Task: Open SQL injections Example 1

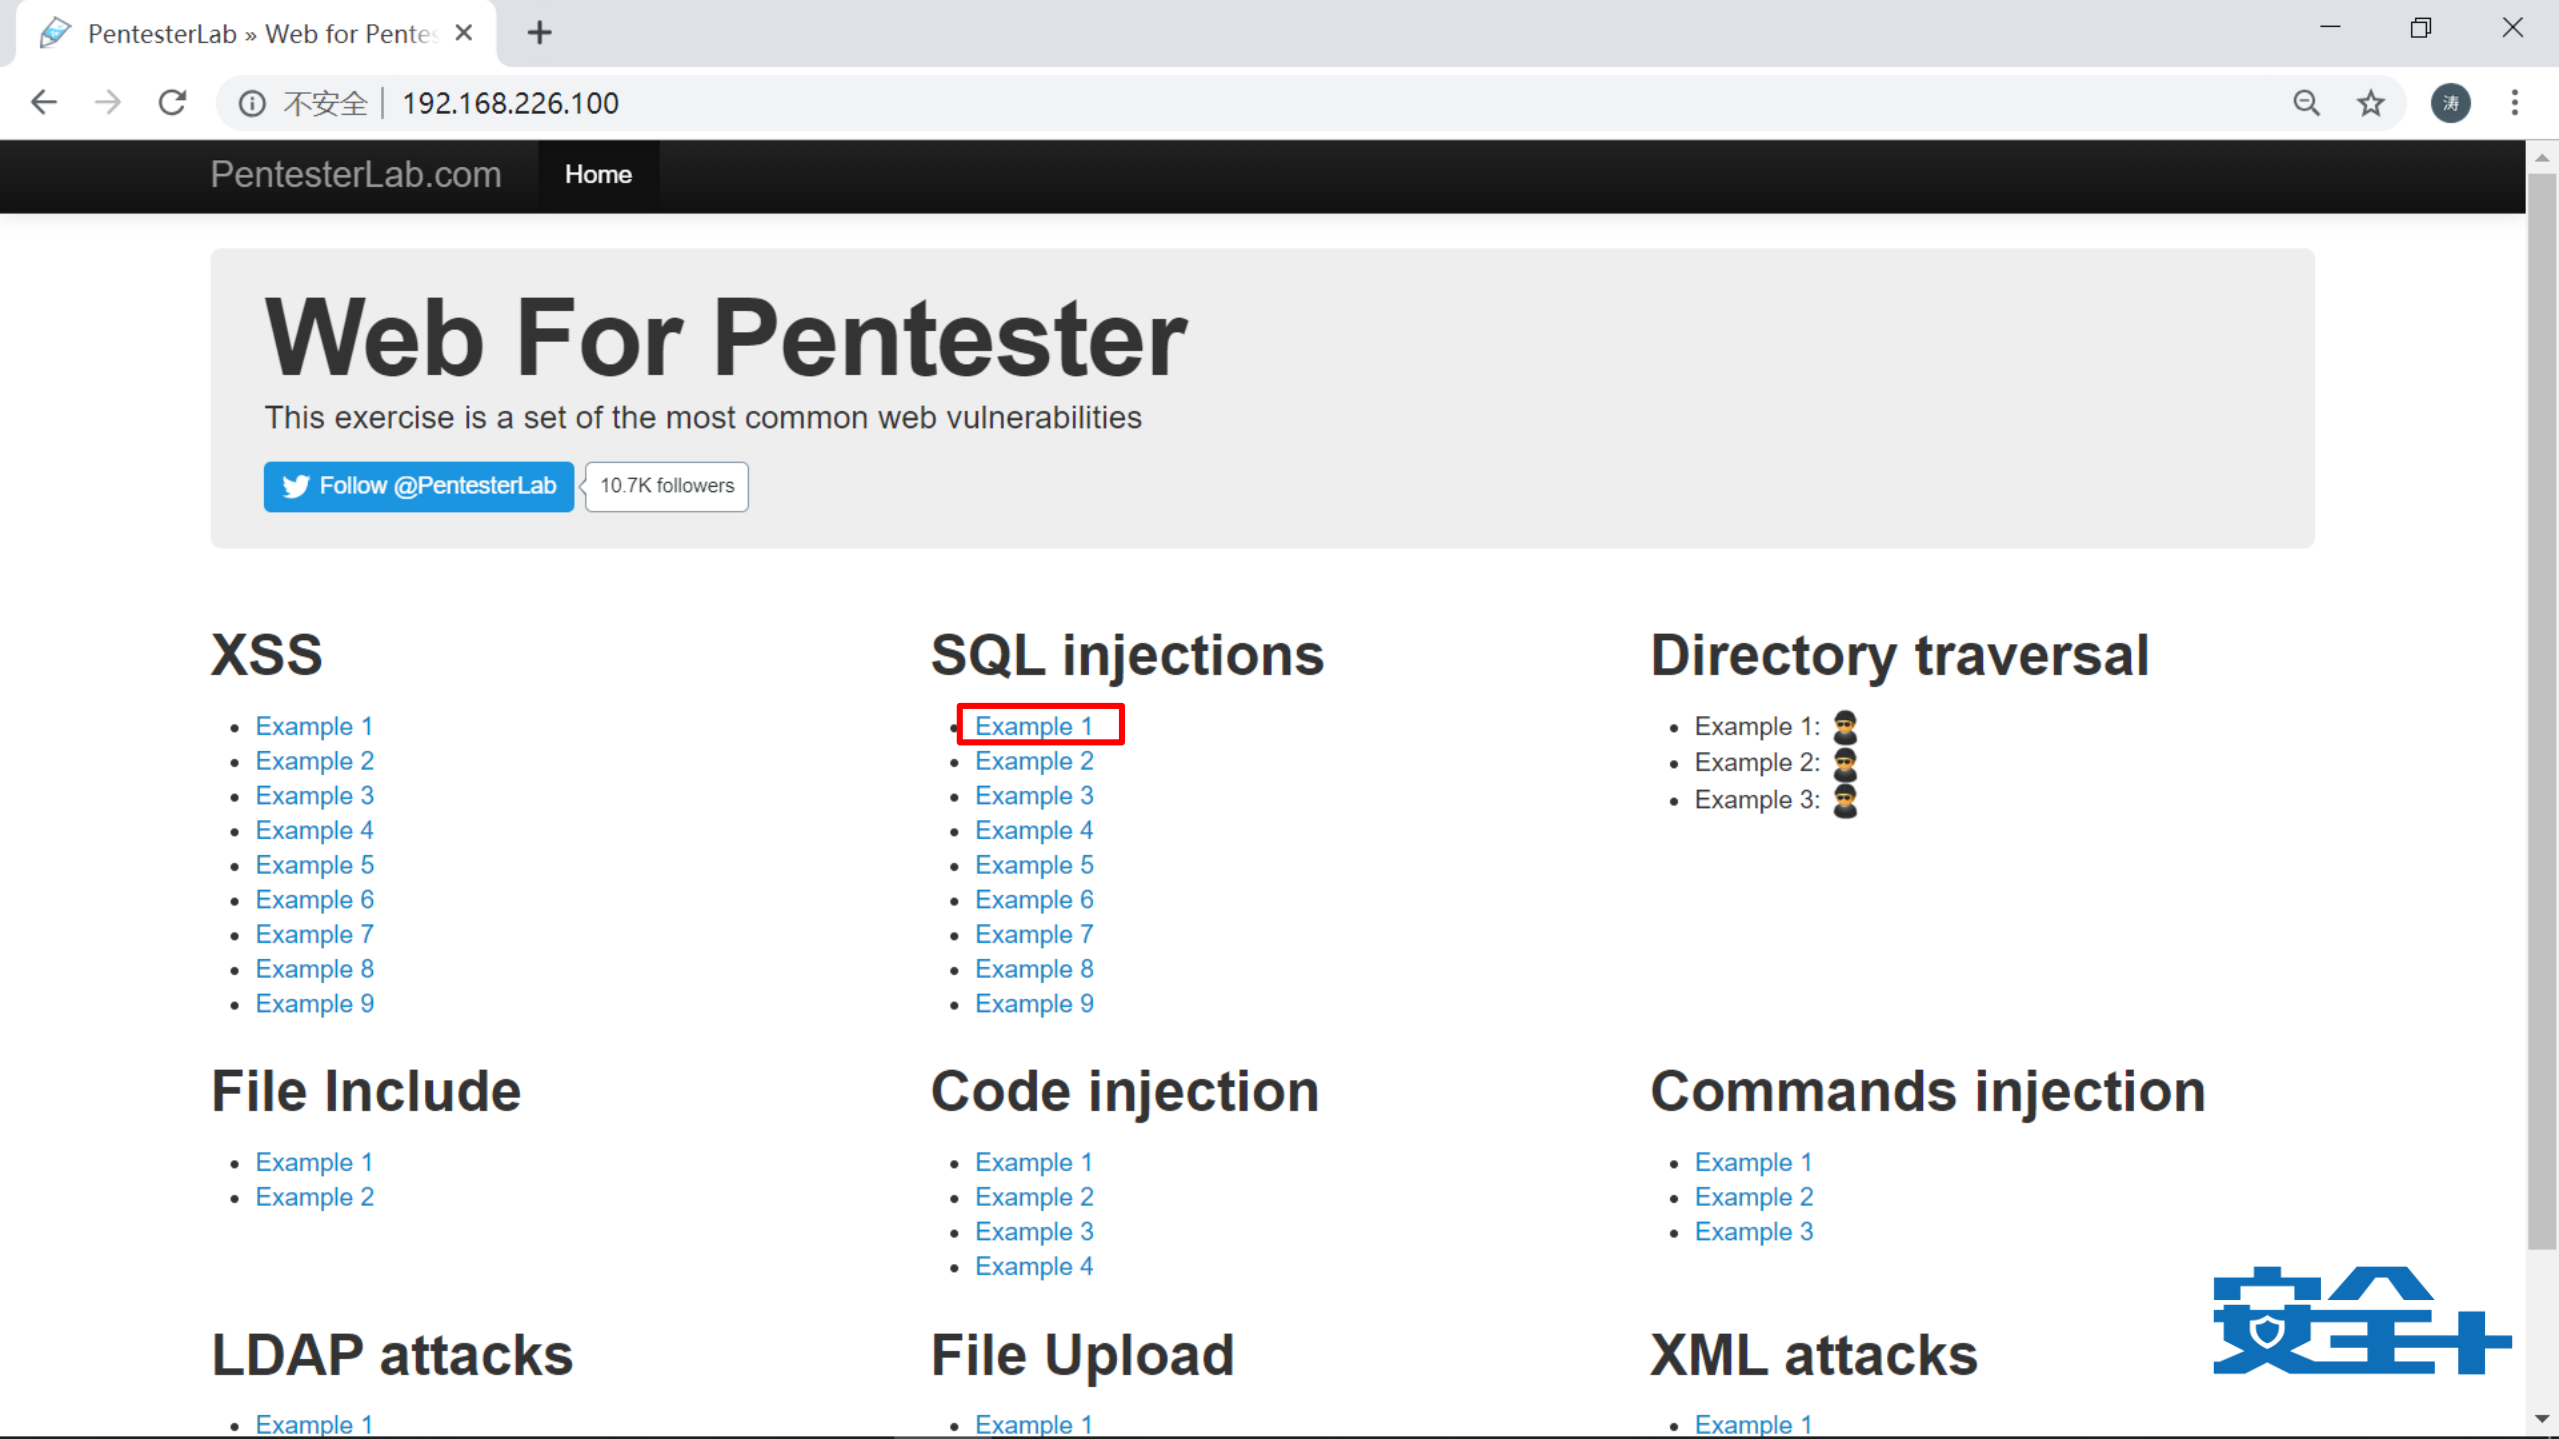Action: (x=1033, y=726)
